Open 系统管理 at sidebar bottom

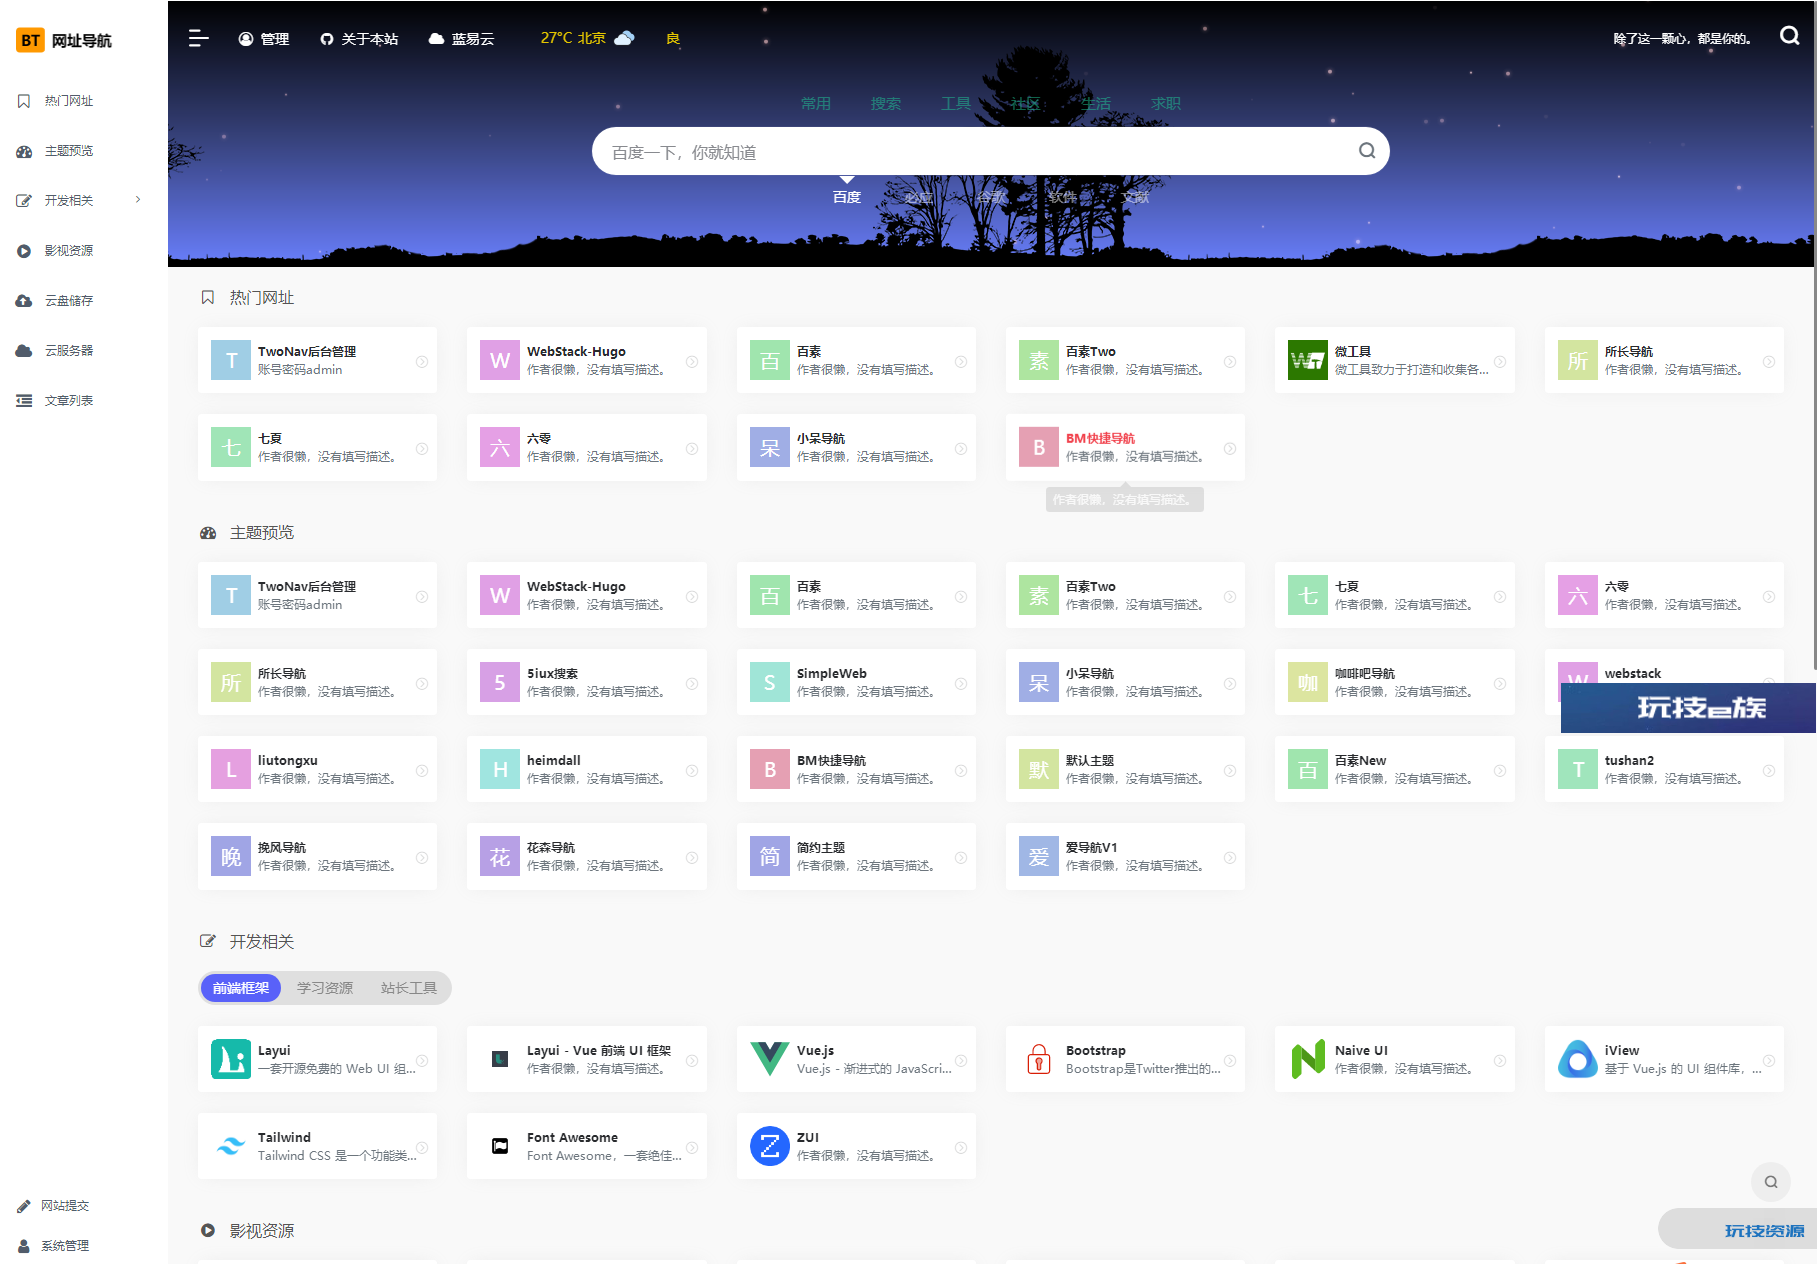[x=54, y=1246]
